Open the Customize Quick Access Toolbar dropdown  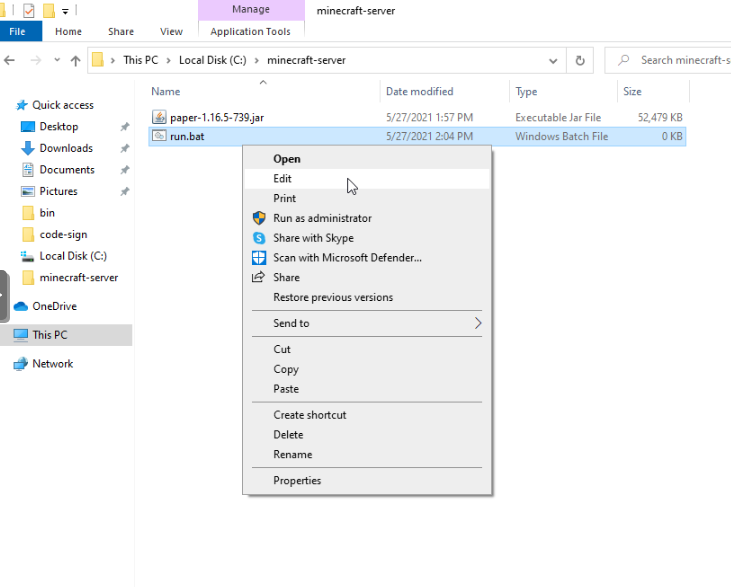coord(65,11)
